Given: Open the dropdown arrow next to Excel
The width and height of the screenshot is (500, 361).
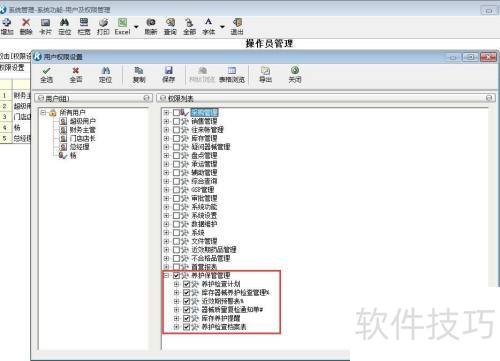Looking at the screenshot, I should (x=136, y=27).
